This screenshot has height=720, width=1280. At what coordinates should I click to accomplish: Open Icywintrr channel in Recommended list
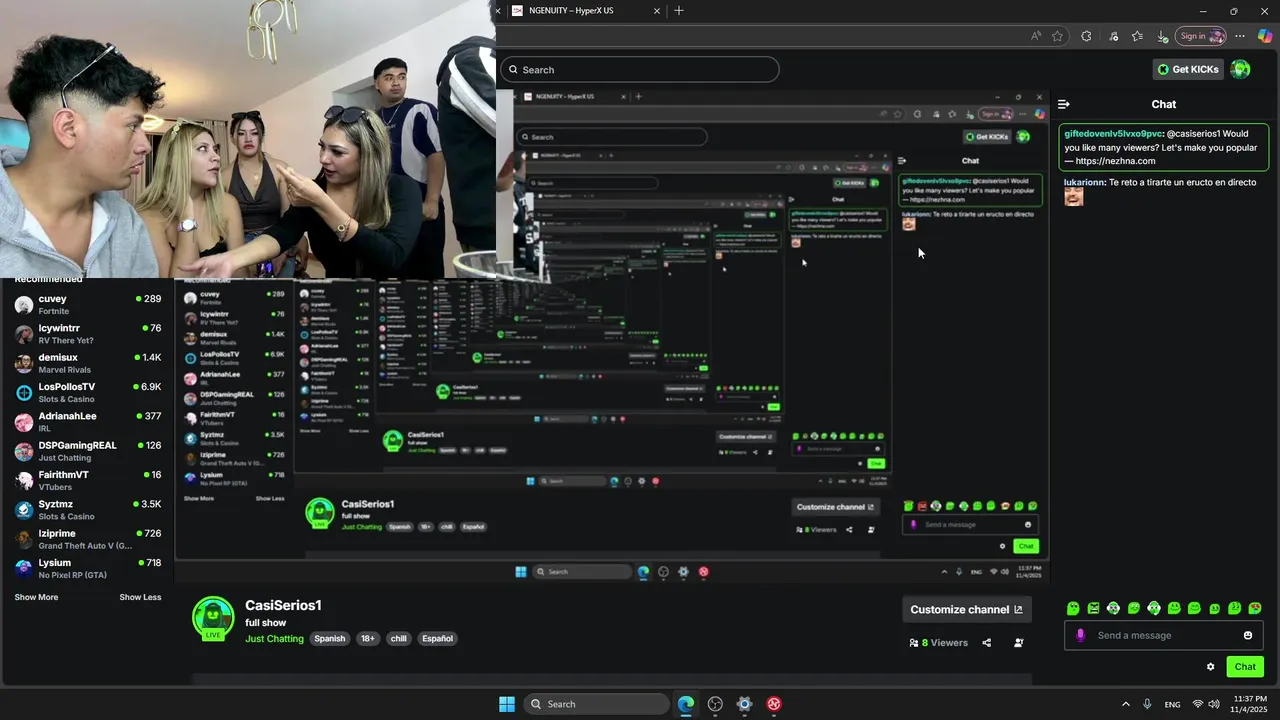pyautogui.click(x=87, y=334)
